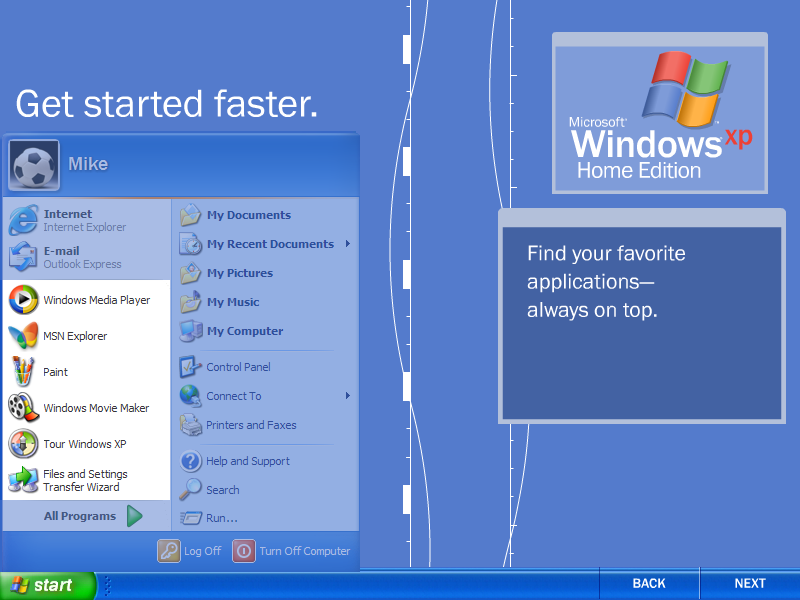This screenshot has width=800, height=600.
Task: Click the Run... label
Action: (x=221, y=518)
